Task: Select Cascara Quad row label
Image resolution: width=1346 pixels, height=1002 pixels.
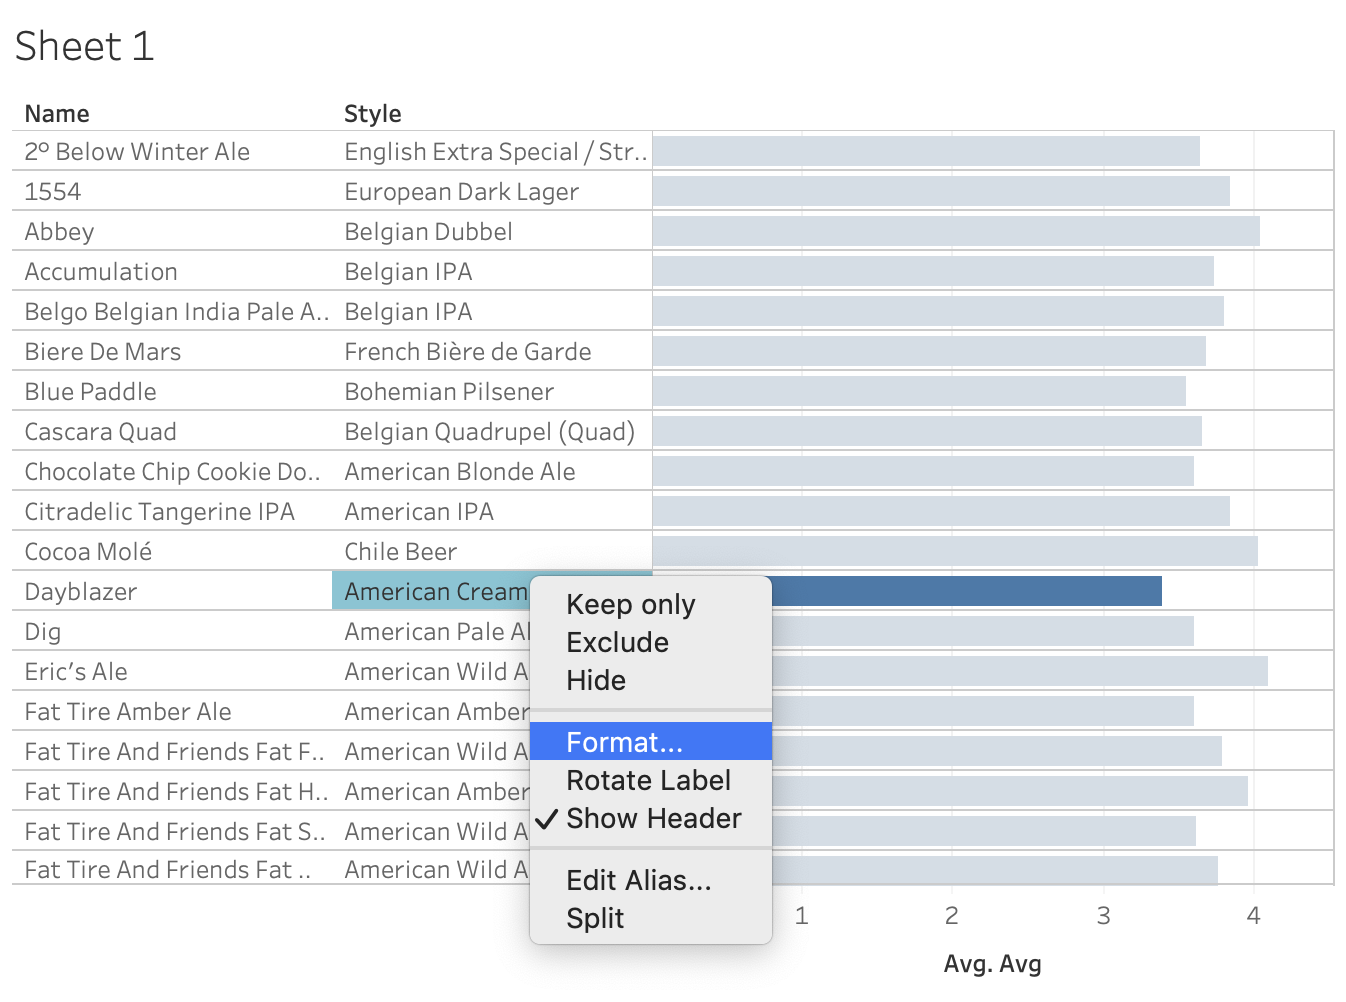Action: tap(100, 431)
